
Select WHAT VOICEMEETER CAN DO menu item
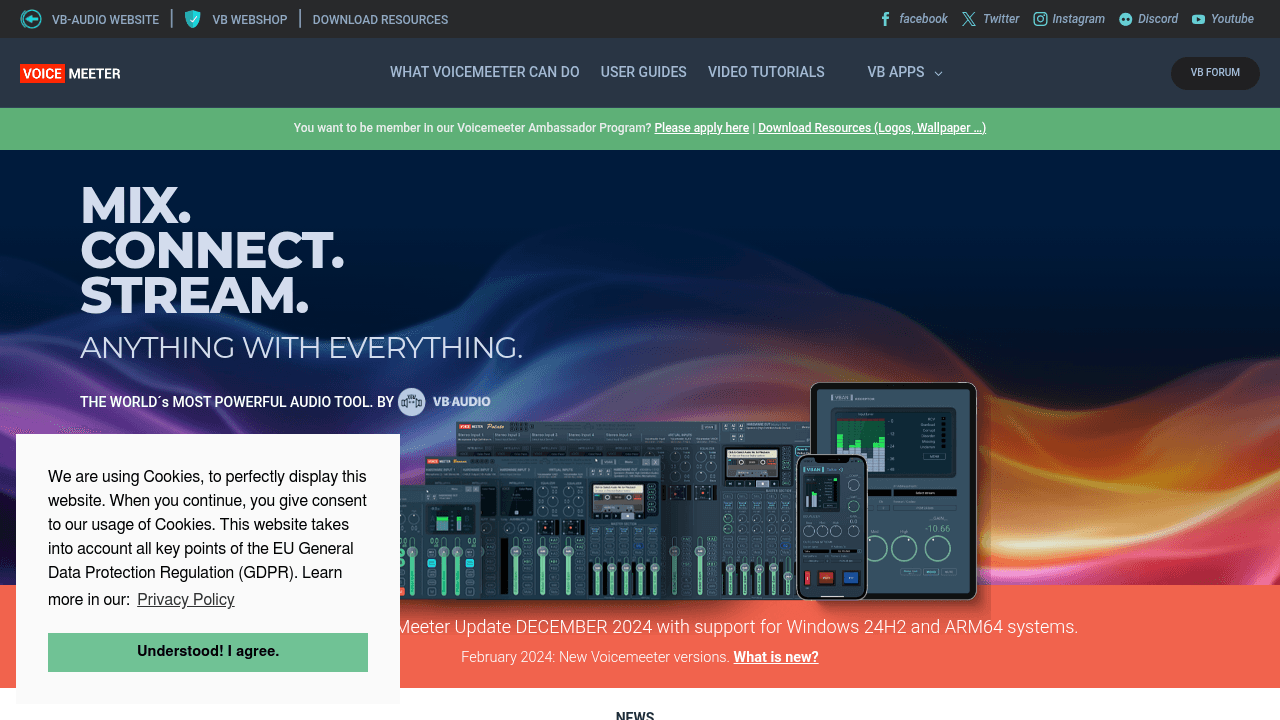click(484, 72)
